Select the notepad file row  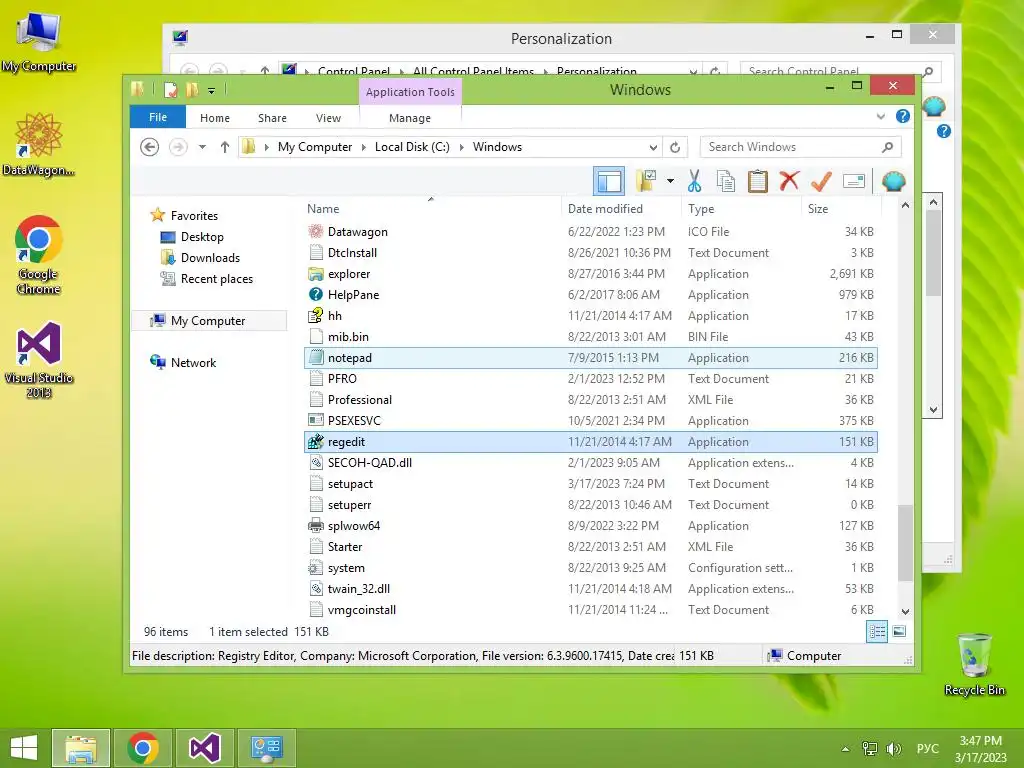[591, 358]
